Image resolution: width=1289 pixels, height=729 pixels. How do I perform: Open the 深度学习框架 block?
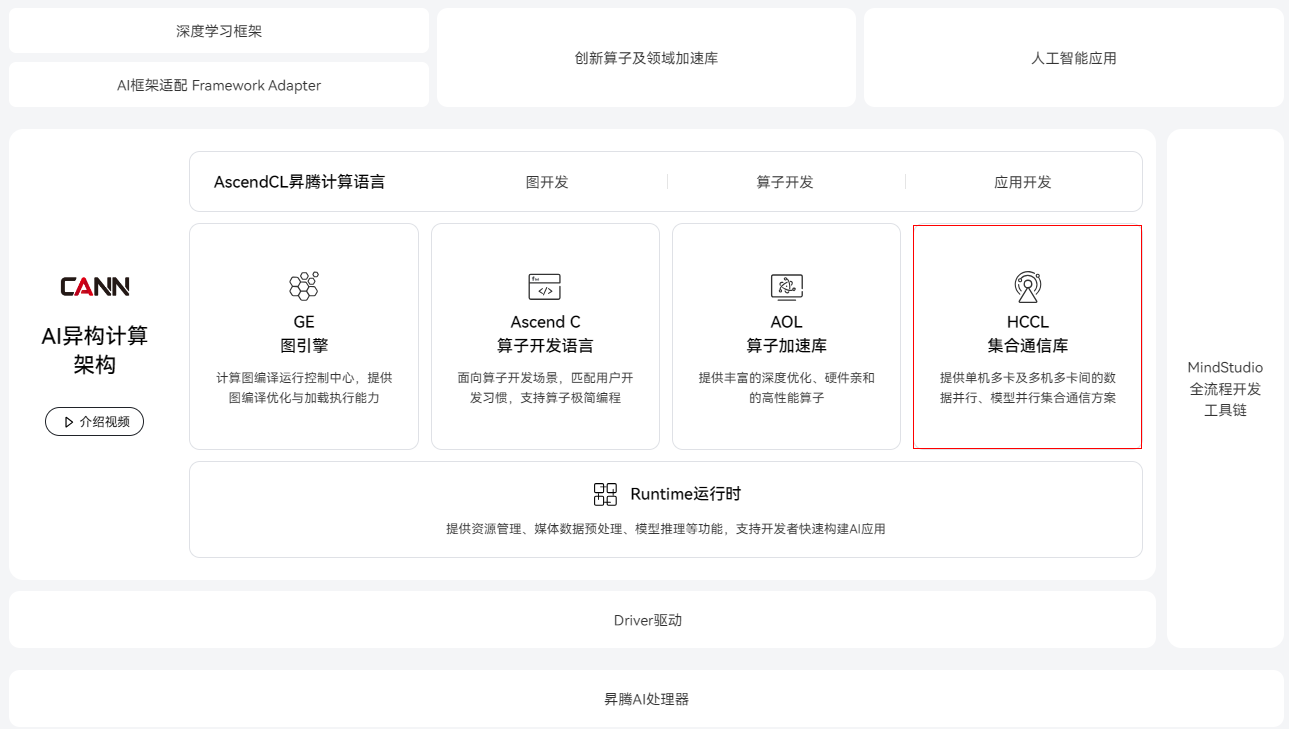(x=219, y=31)
